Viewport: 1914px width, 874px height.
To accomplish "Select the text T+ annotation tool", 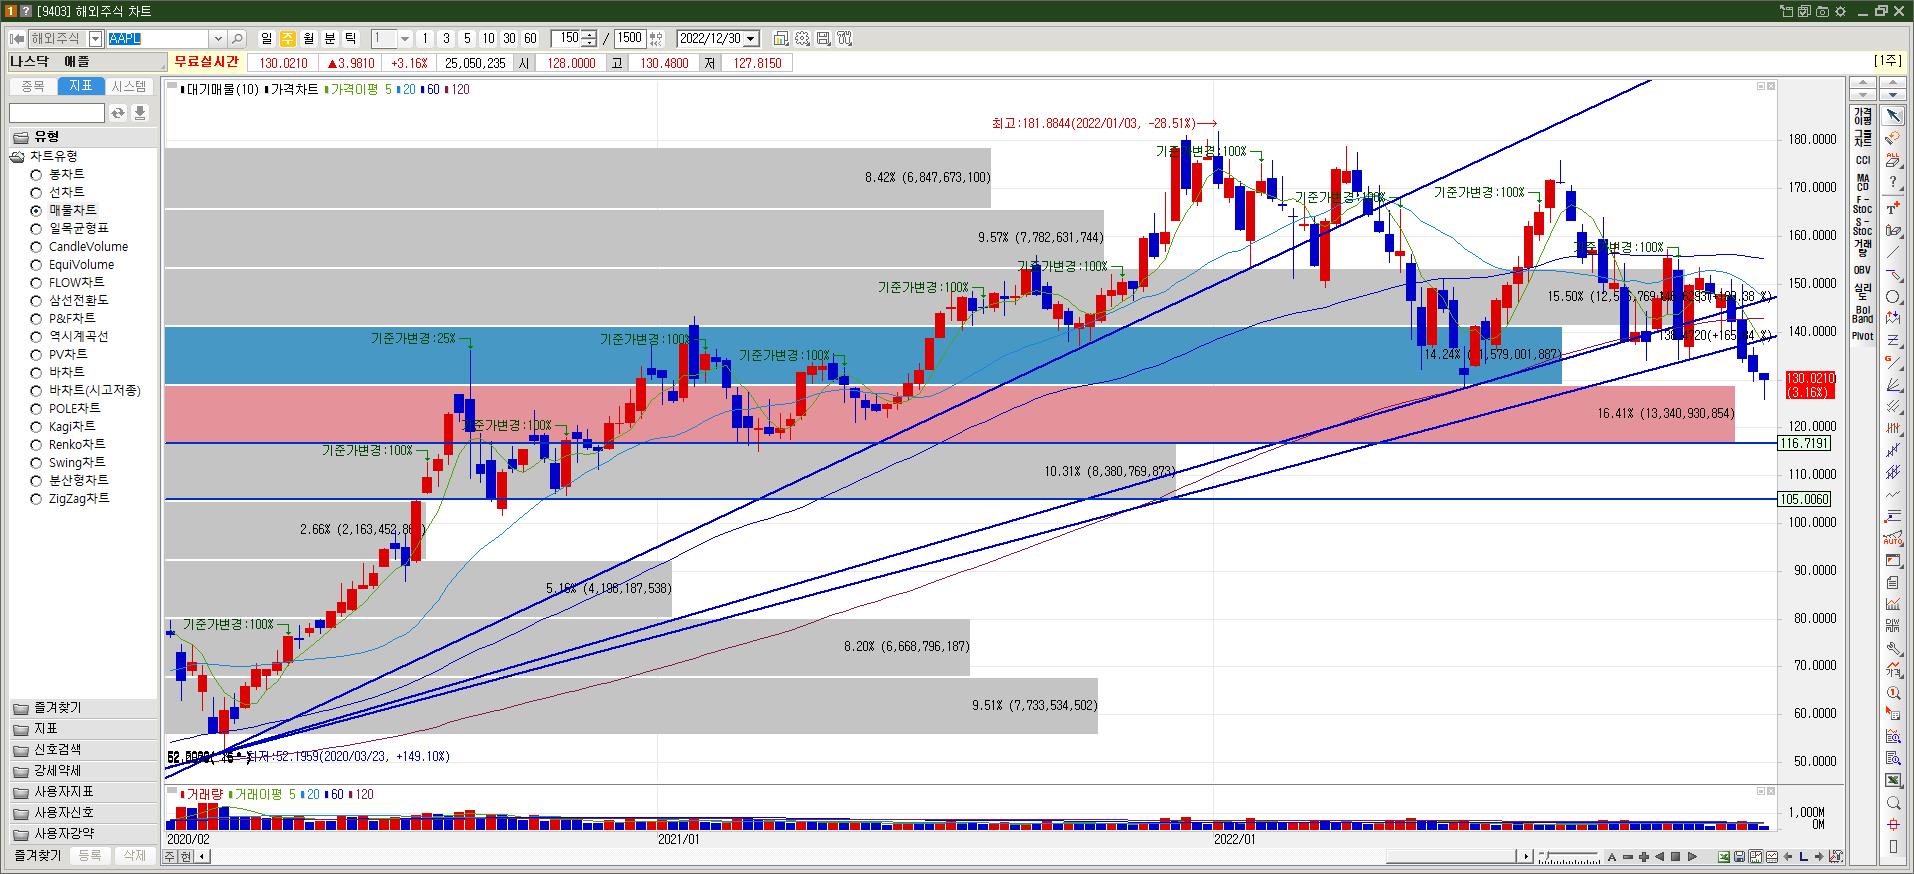I will pyautogui.click(x=1892, y=208).
